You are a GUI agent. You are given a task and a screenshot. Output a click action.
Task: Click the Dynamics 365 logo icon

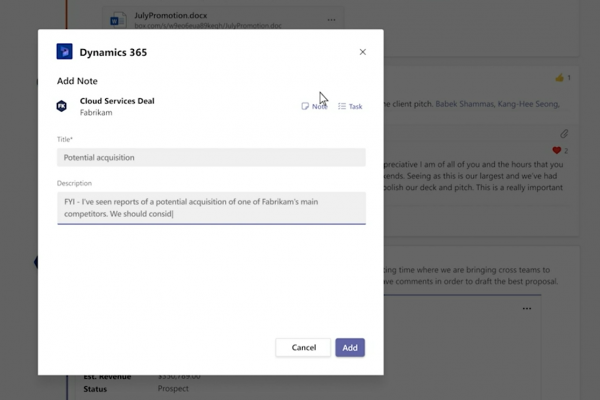(64, 52)
